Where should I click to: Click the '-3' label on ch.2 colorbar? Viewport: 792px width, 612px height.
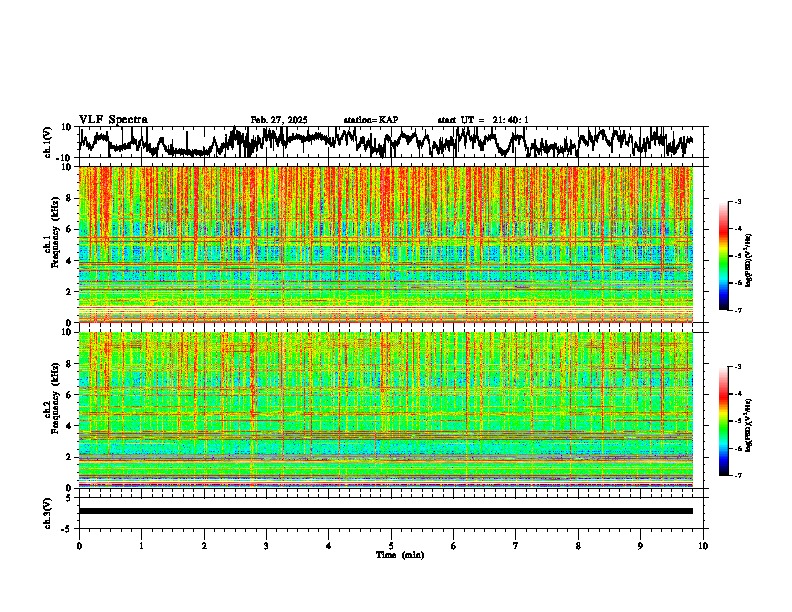[737, 367]
